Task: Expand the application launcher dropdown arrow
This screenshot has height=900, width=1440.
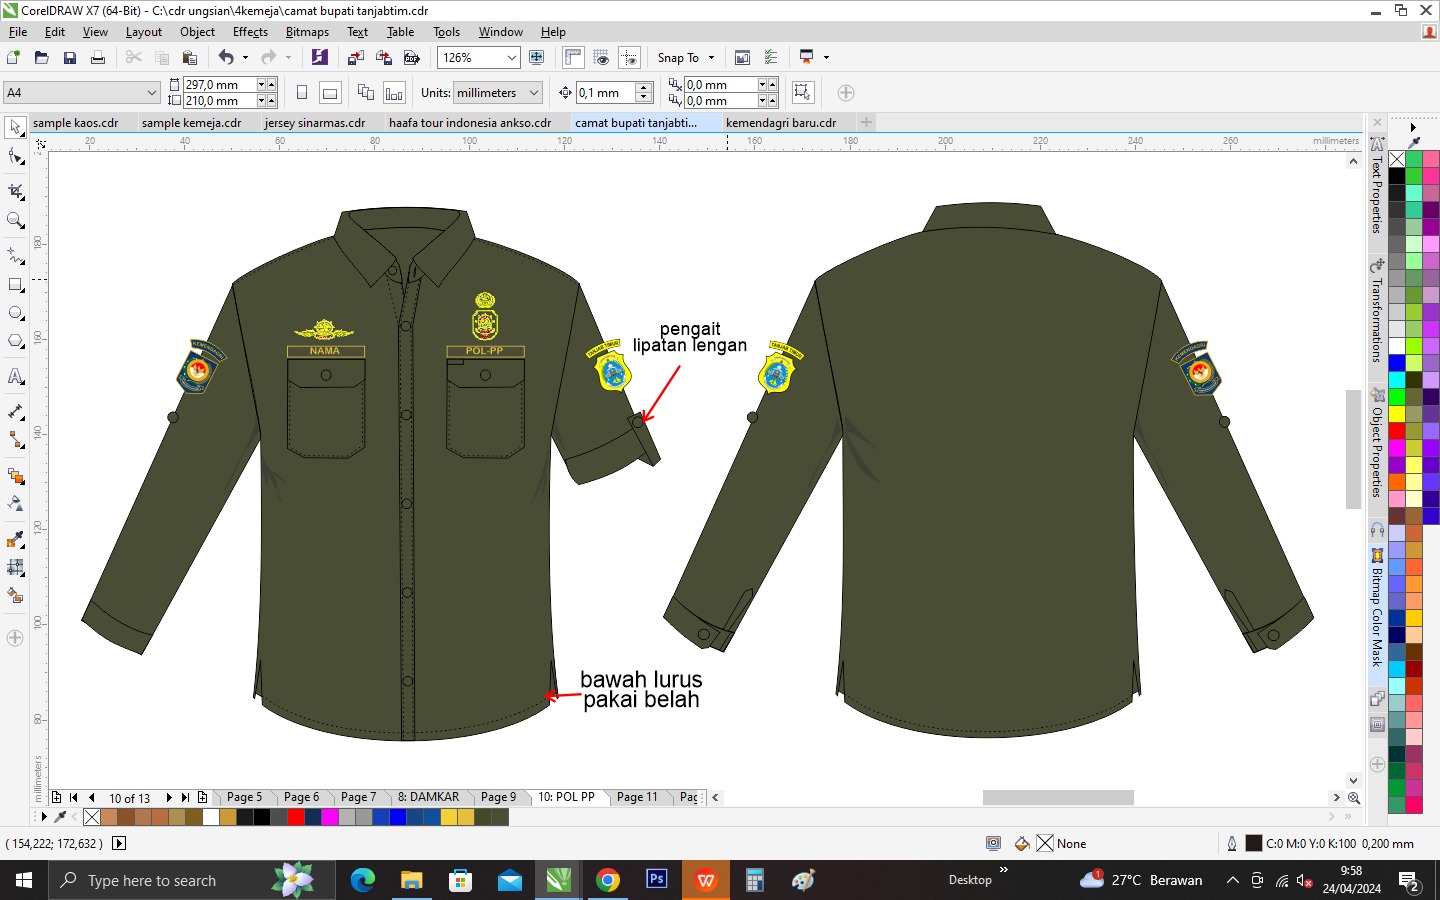Action: (x=826, y=58)
